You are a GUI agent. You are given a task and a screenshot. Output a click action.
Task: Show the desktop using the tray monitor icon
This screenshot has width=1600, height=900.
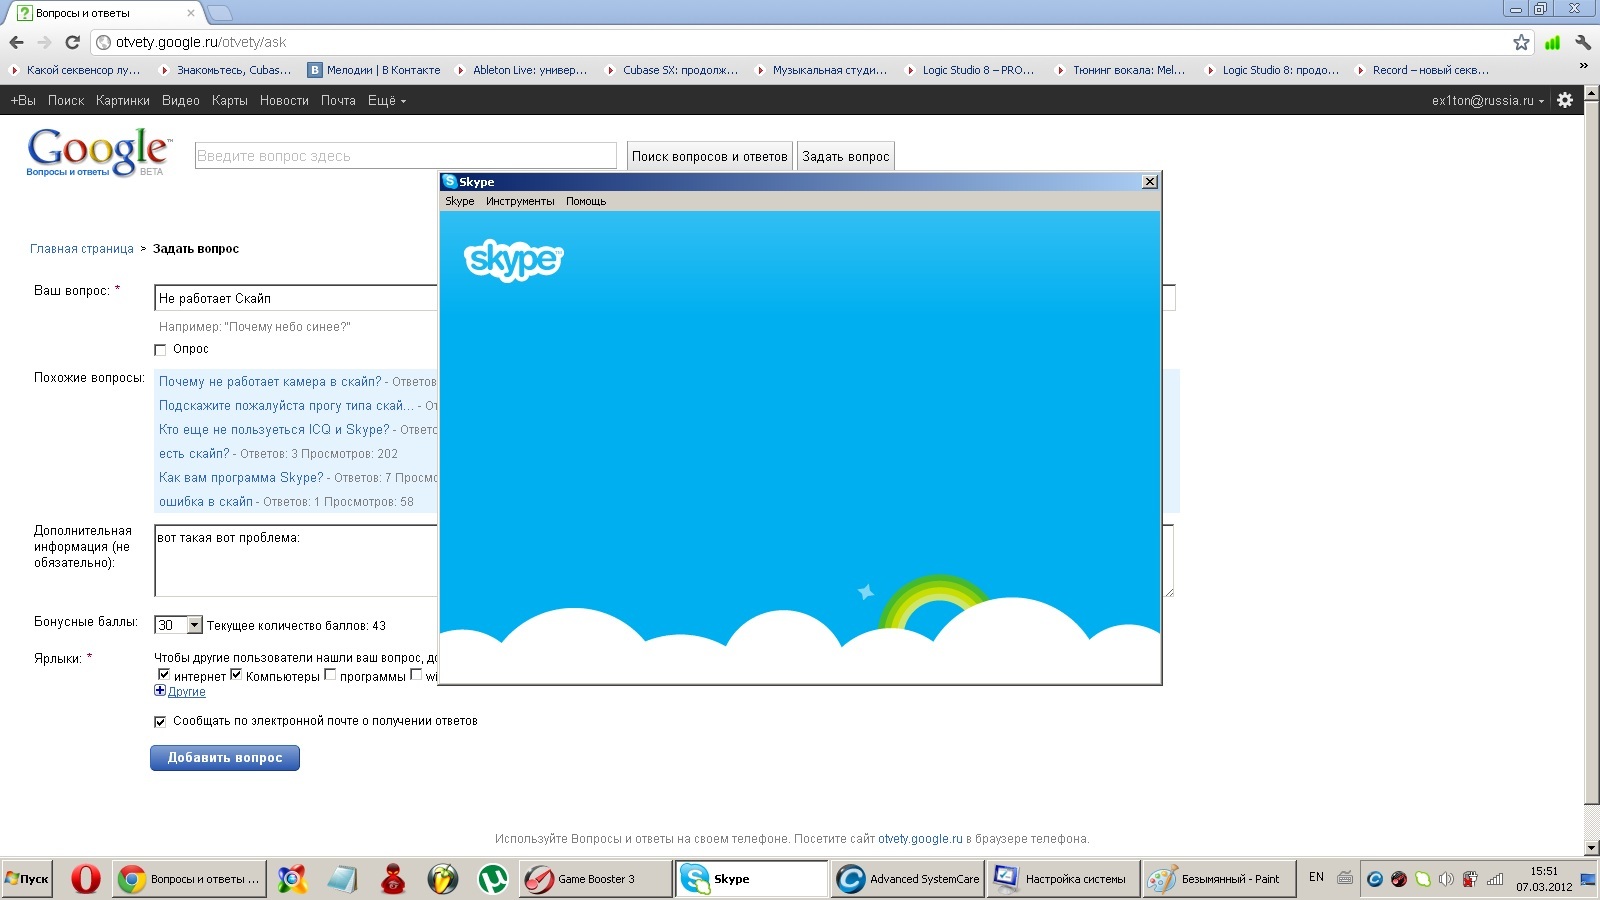point(1588,879)
